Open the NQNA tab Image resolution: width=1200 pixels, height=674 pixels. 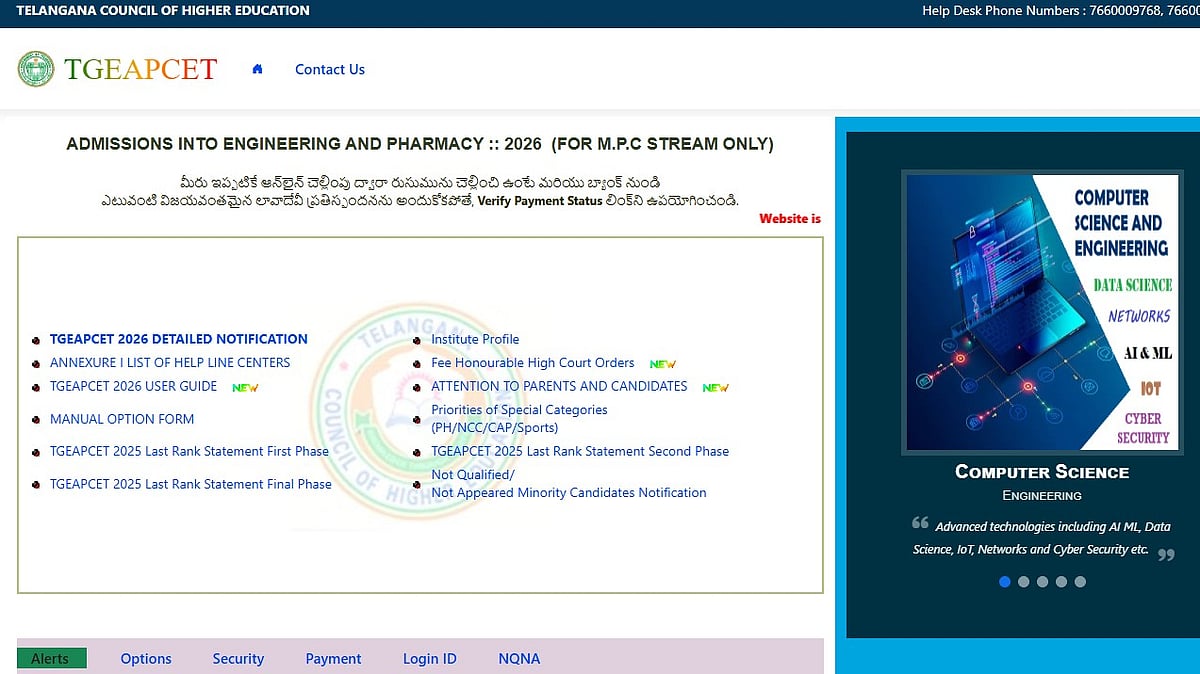[x=519, y=658]
